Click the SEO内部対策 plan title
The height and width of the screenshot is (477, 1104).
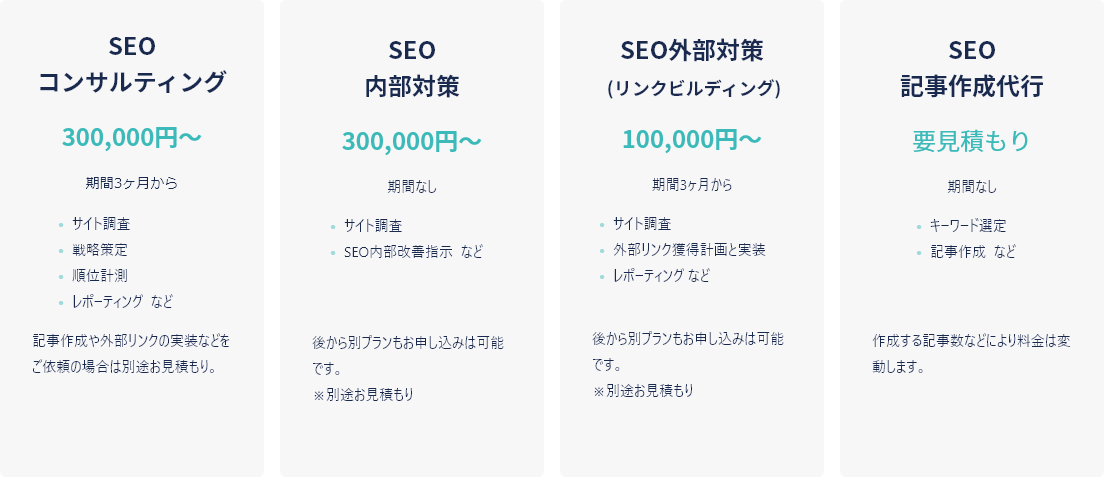click(x=412, y=68)
